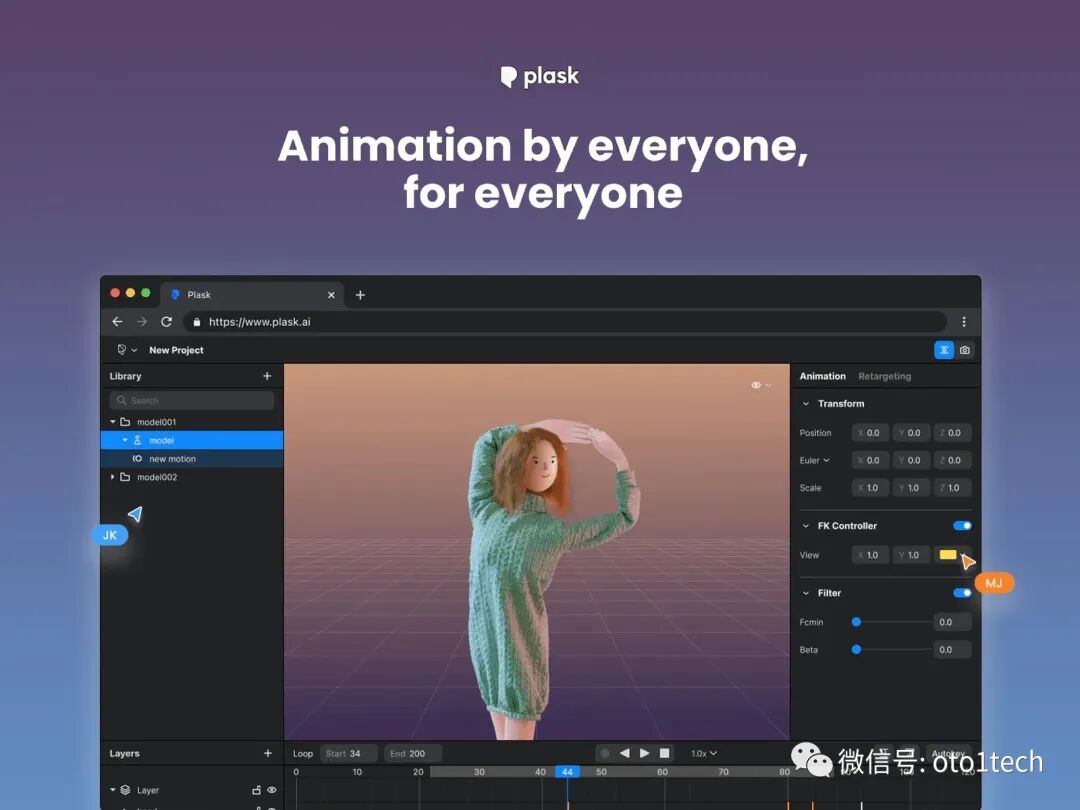
Task: Click the View X value field
Action: pyautogui.click(x=870, y=554)
